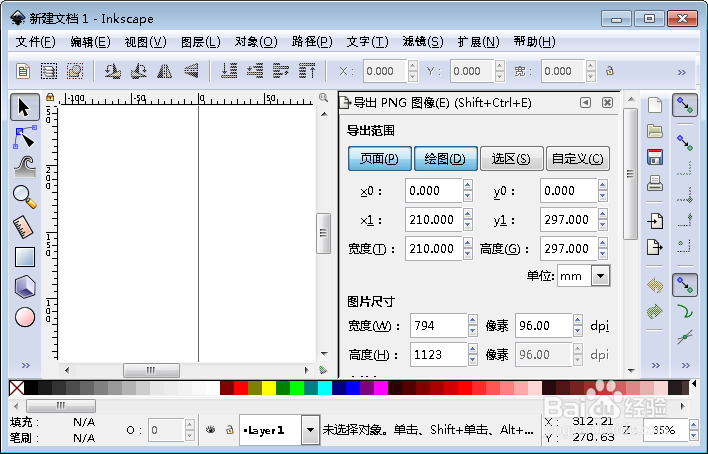Image resolution: width=708 pixels, height=454 pixels.
Task: Rotate selection clockwise icon
Action: pos(139,71)
